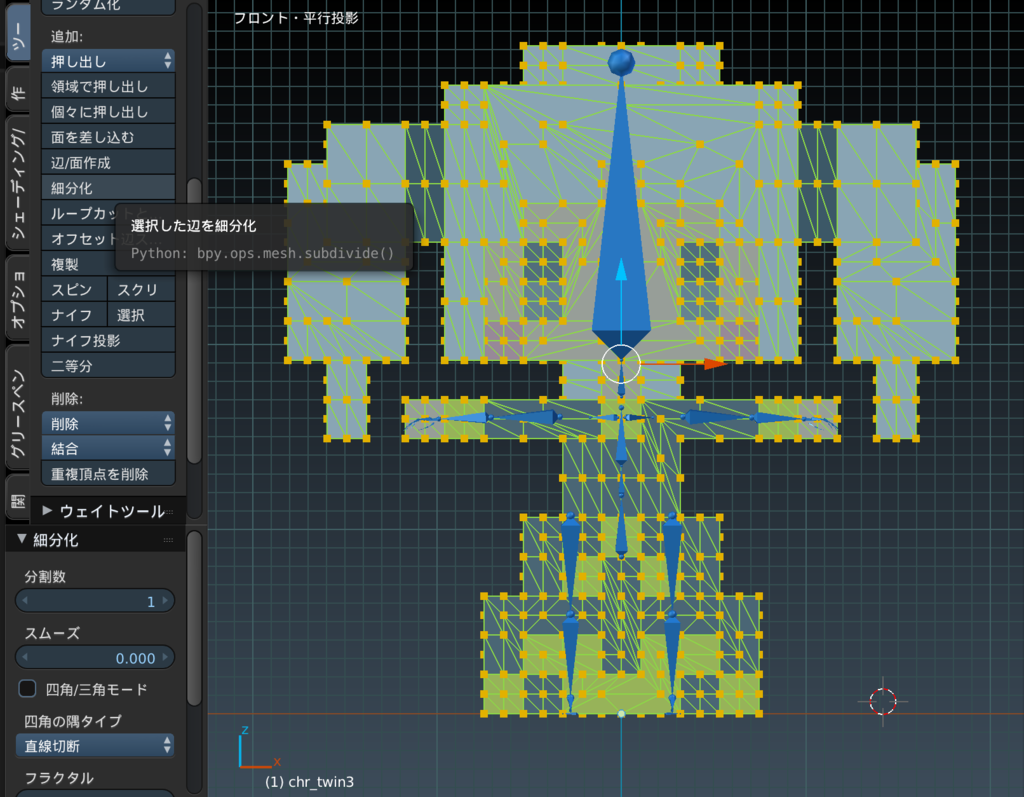Open the 結合 dropdown menu
The height and width of the screenshot is (797, 1024).
pyautogui.click(x=108, y=448)
